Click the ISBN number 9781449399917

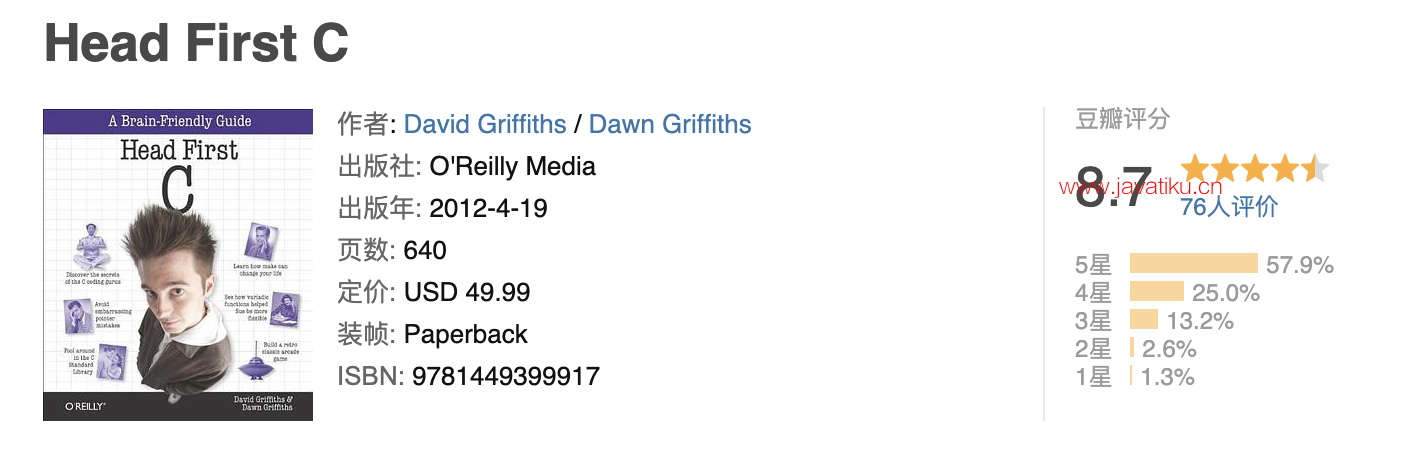pos(505,376)
